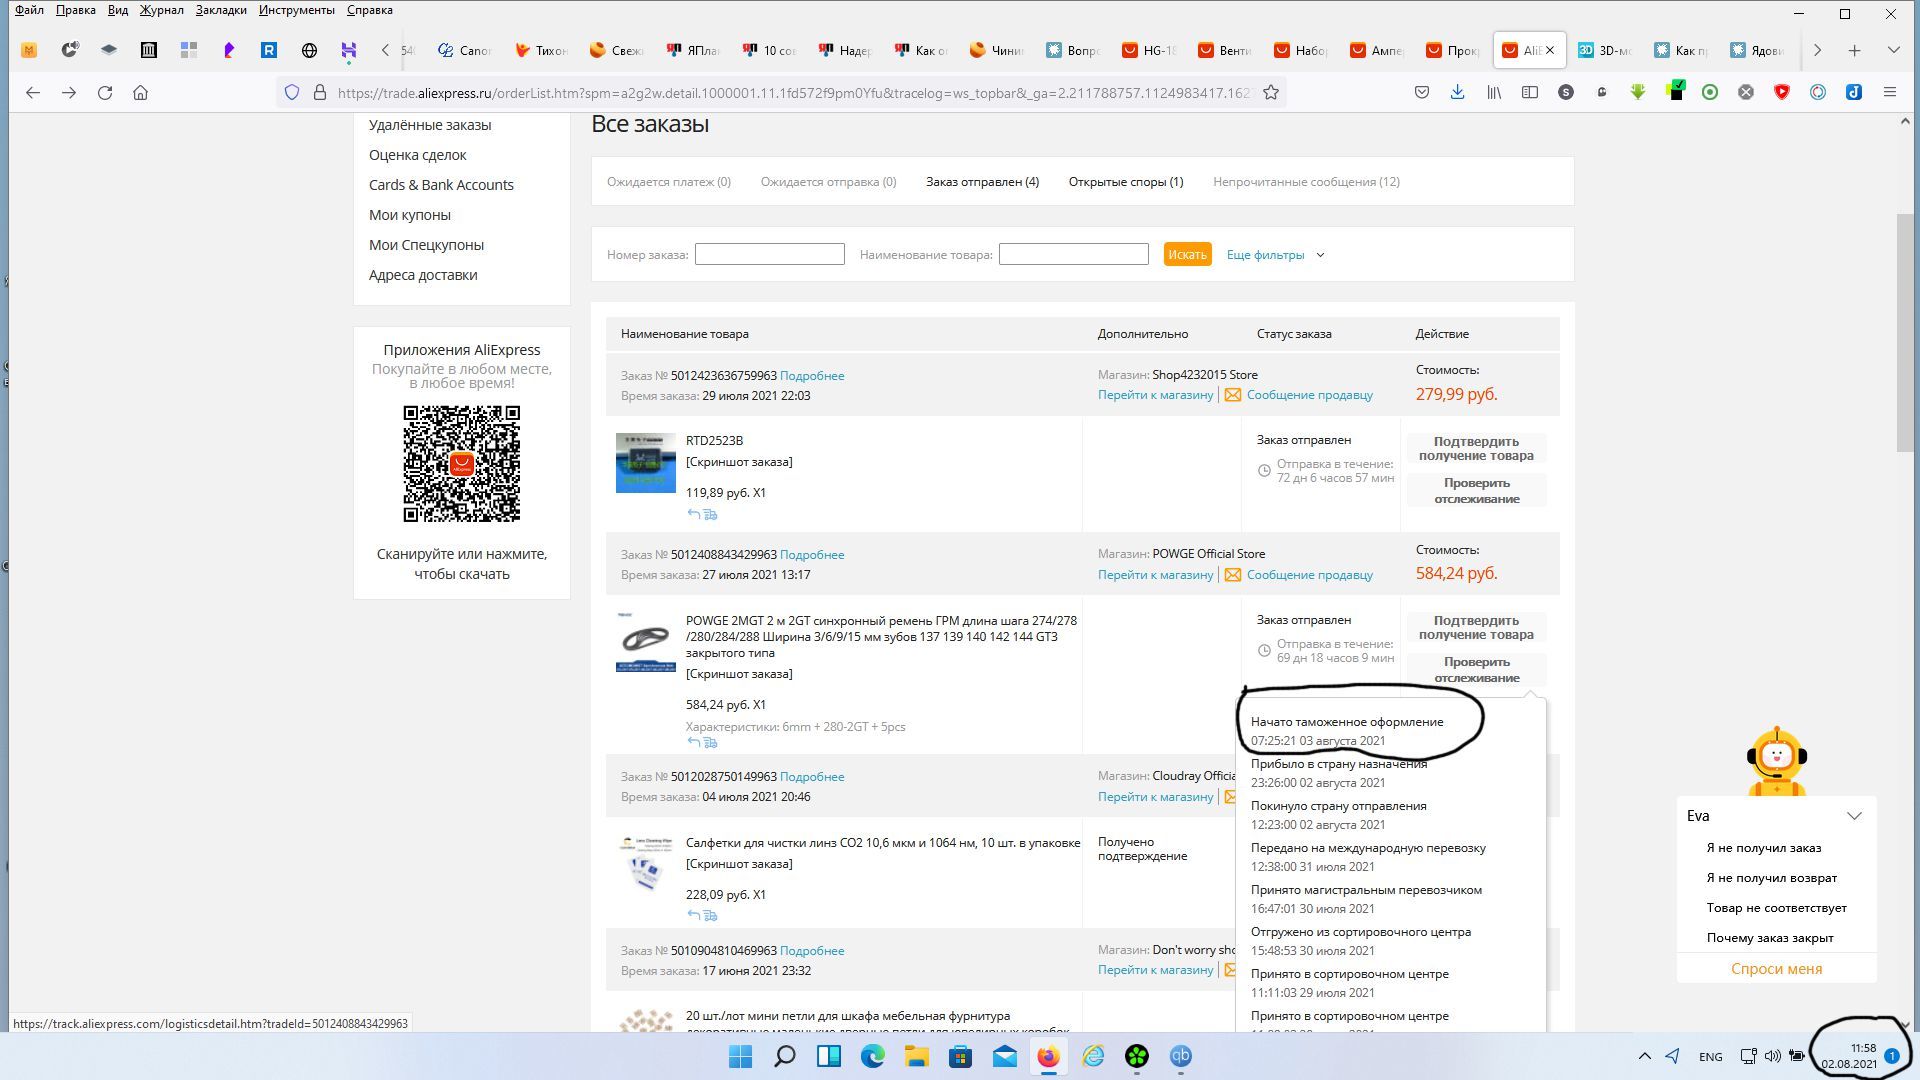This screenshot has height=1080, width=1920.
Task: Open qBittorrent from the taskbar
Action: click(x=1181, y=1056)
